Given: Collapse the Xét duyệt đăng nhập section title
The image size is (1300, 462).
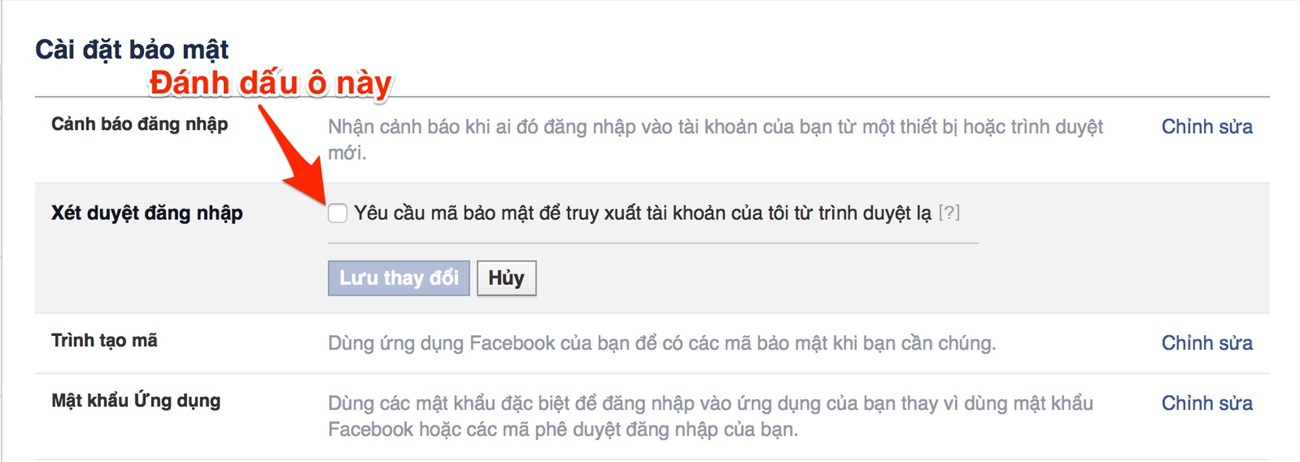Looking at the screenshot, I should tap(147, 213).
